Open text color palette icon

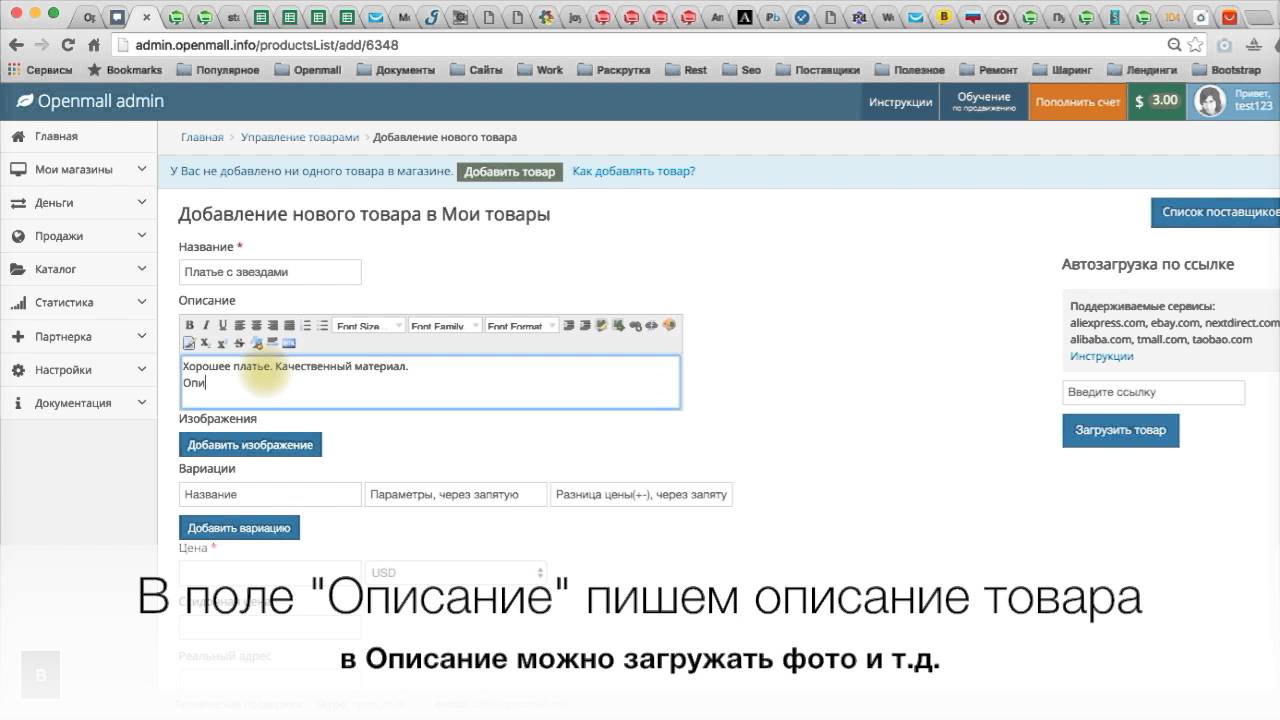coord(669,325)
